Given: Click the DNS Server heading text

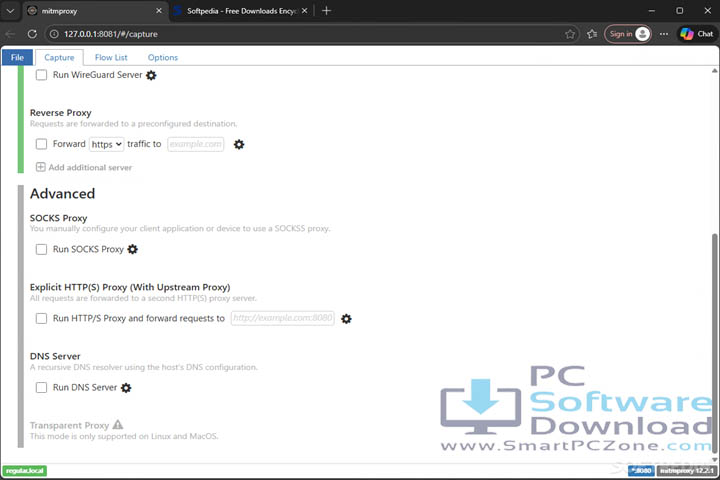Looking at the screenshot, I should [x=55, y=356].
